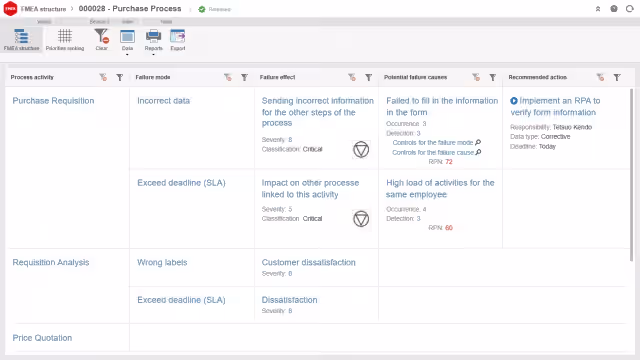640x360 pixels.
Task: Filter the Failure mode column
Action: pyautogui.click(x=244, y=77)
